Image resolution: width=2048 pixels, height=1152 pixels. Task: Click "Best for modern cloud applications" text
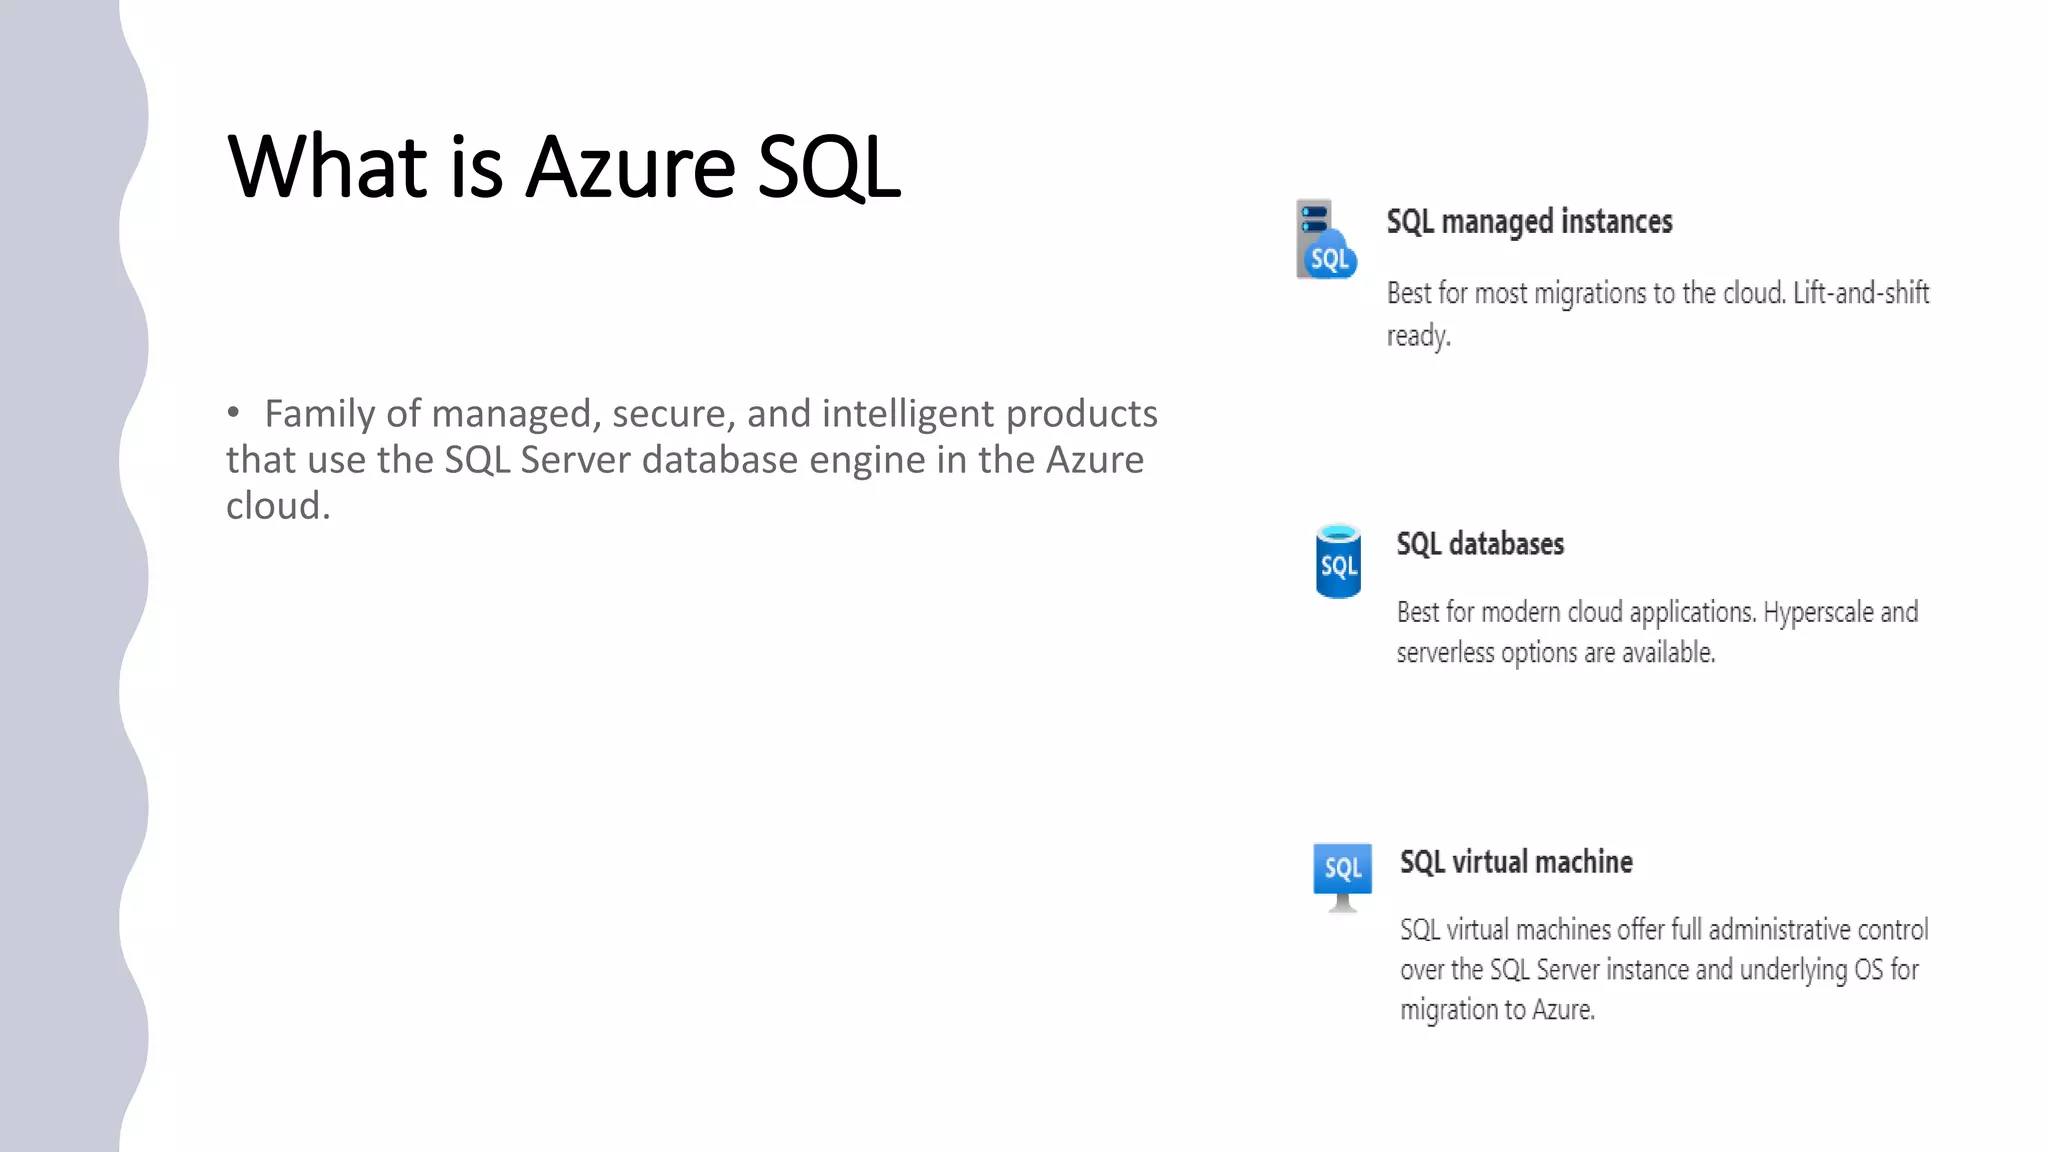1575,612
